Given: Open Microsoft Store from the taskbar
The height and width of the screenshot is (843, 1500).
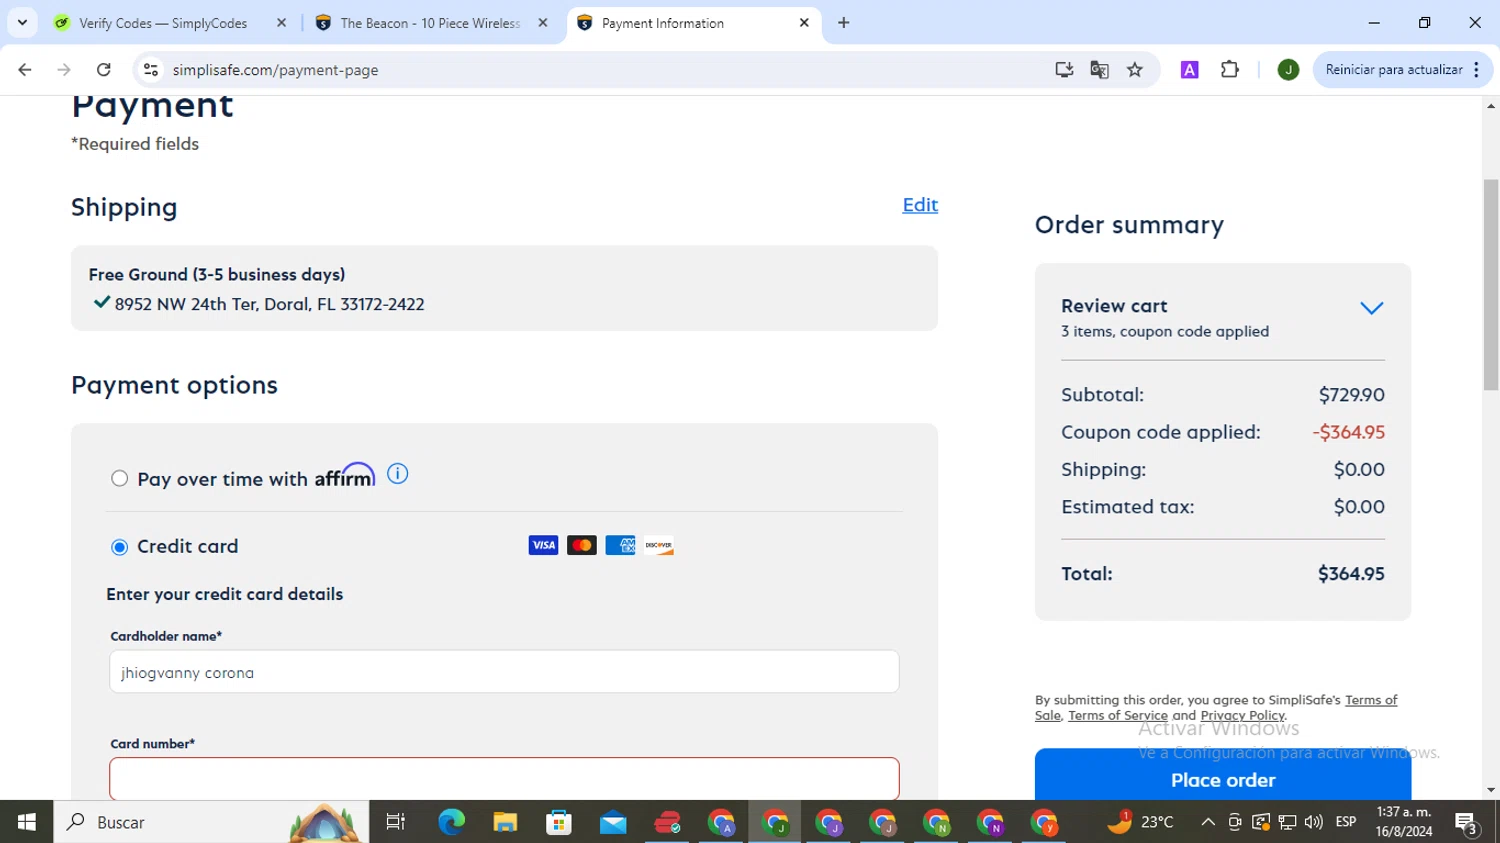Looking at the screenshot, I should (559, 822).
